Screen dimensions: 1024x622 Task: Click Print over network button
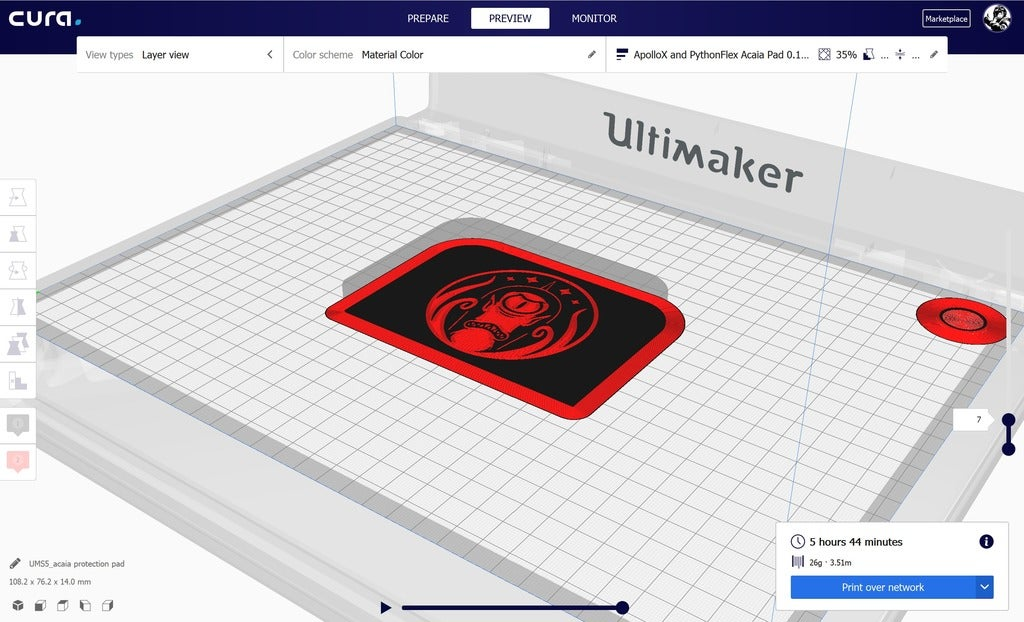(883, 587)
